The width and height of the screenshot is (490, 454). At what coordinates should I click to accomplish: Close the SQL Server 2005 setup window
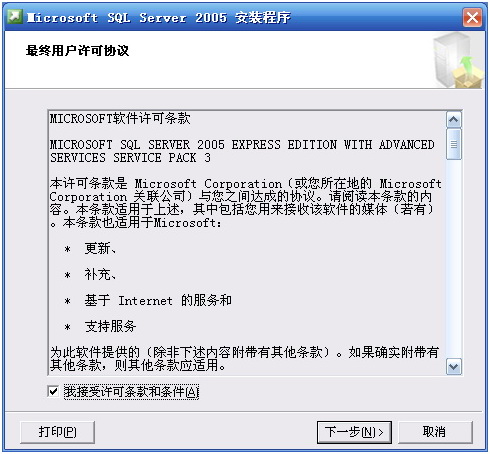(x=472, y=17)
